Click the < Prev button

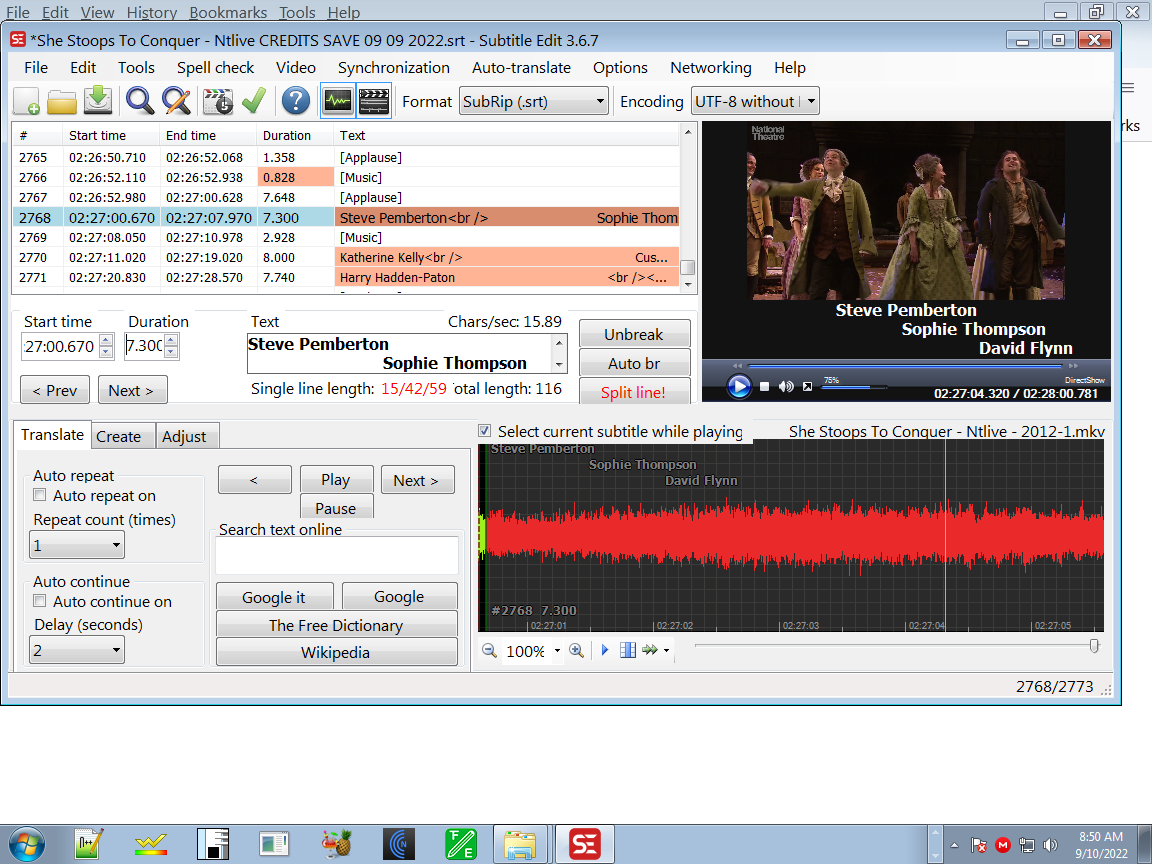[x=54, y=390]
